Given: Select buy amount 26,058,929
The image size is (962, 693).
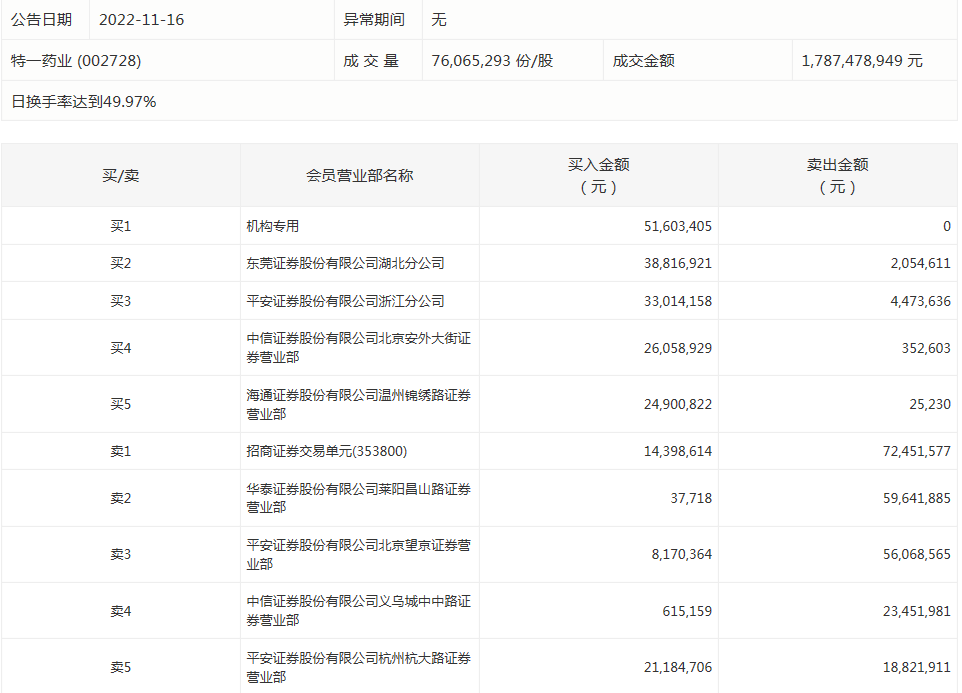Looking at the screenshot, I should coord(677,348).
